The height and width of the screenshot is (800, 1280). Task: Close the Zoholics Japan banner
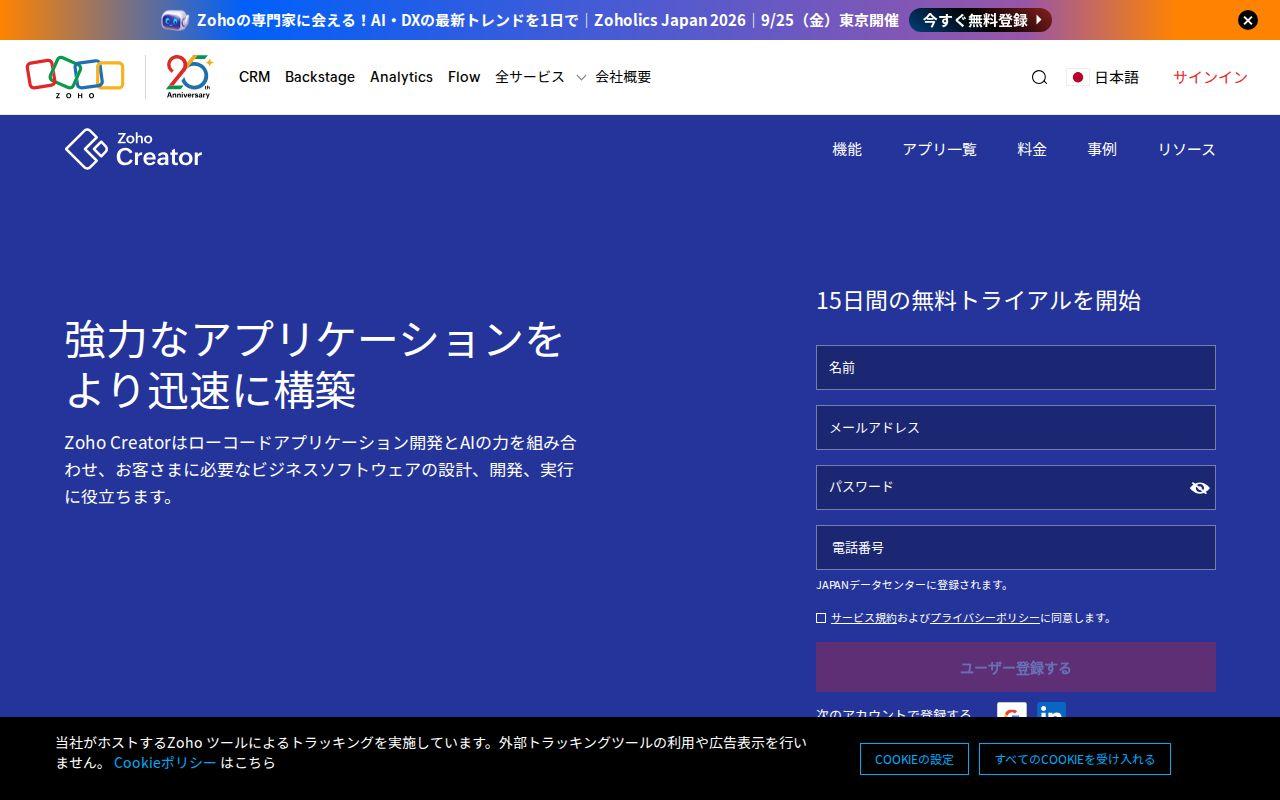tap(1248, 20)
